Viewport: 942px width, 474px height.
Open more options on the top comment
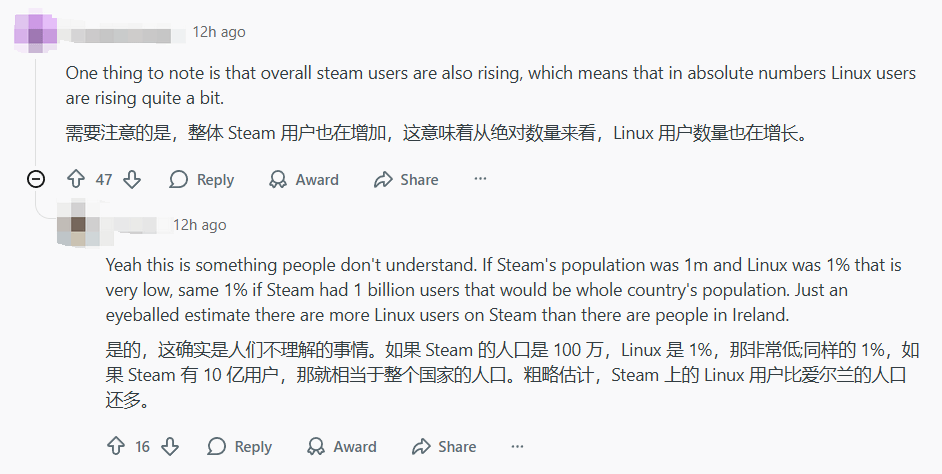(480, 179)
